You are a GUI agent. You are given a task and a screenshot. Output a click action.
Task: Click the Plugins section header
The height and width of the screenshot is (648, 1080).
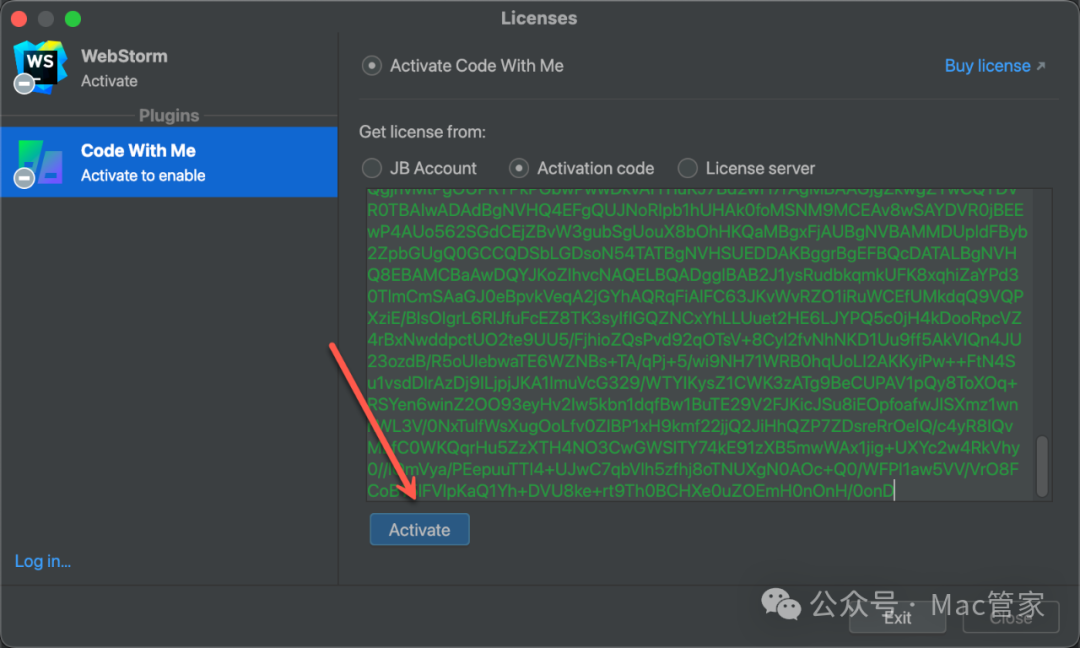click(x=169, y=115)
